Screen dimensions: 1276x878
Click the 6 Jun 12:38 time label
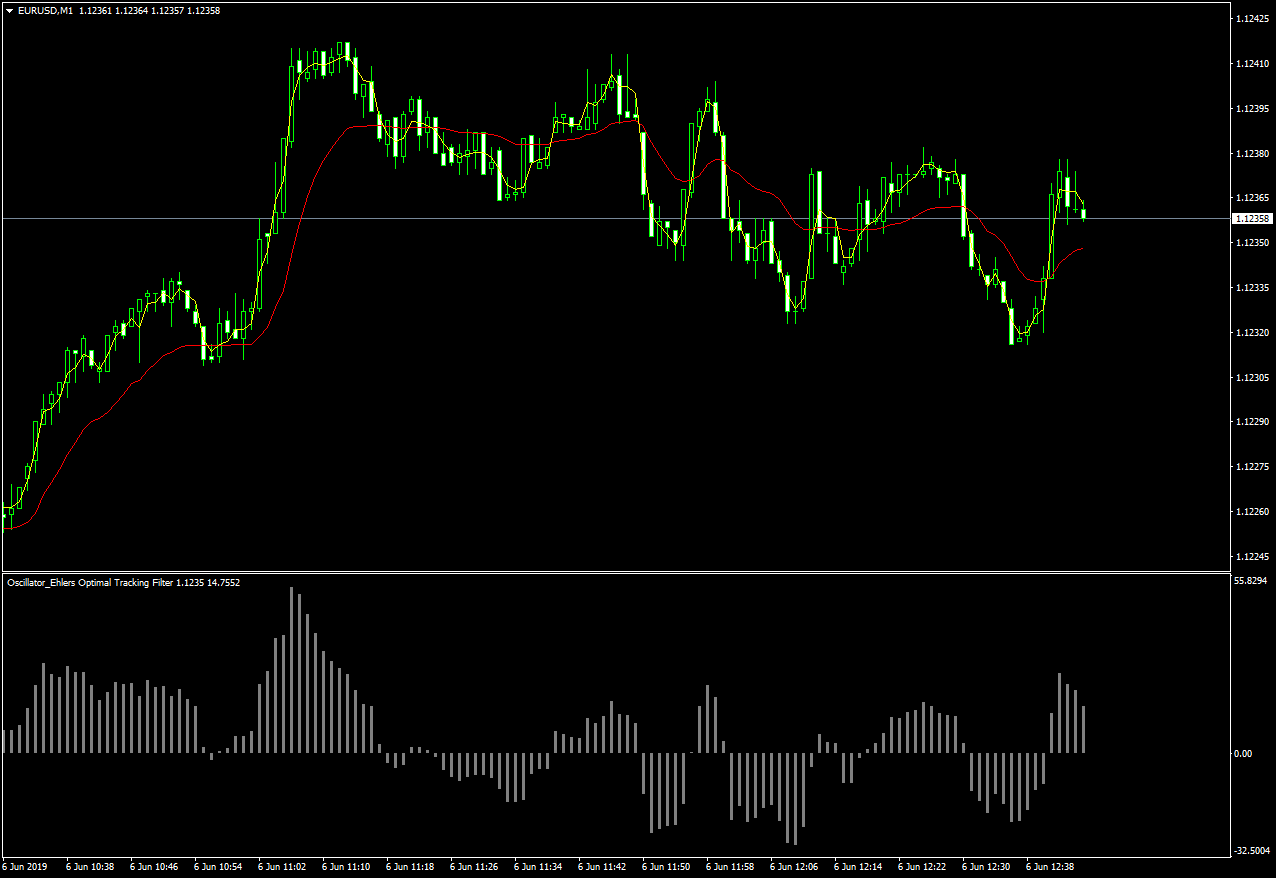point(1050,867)
